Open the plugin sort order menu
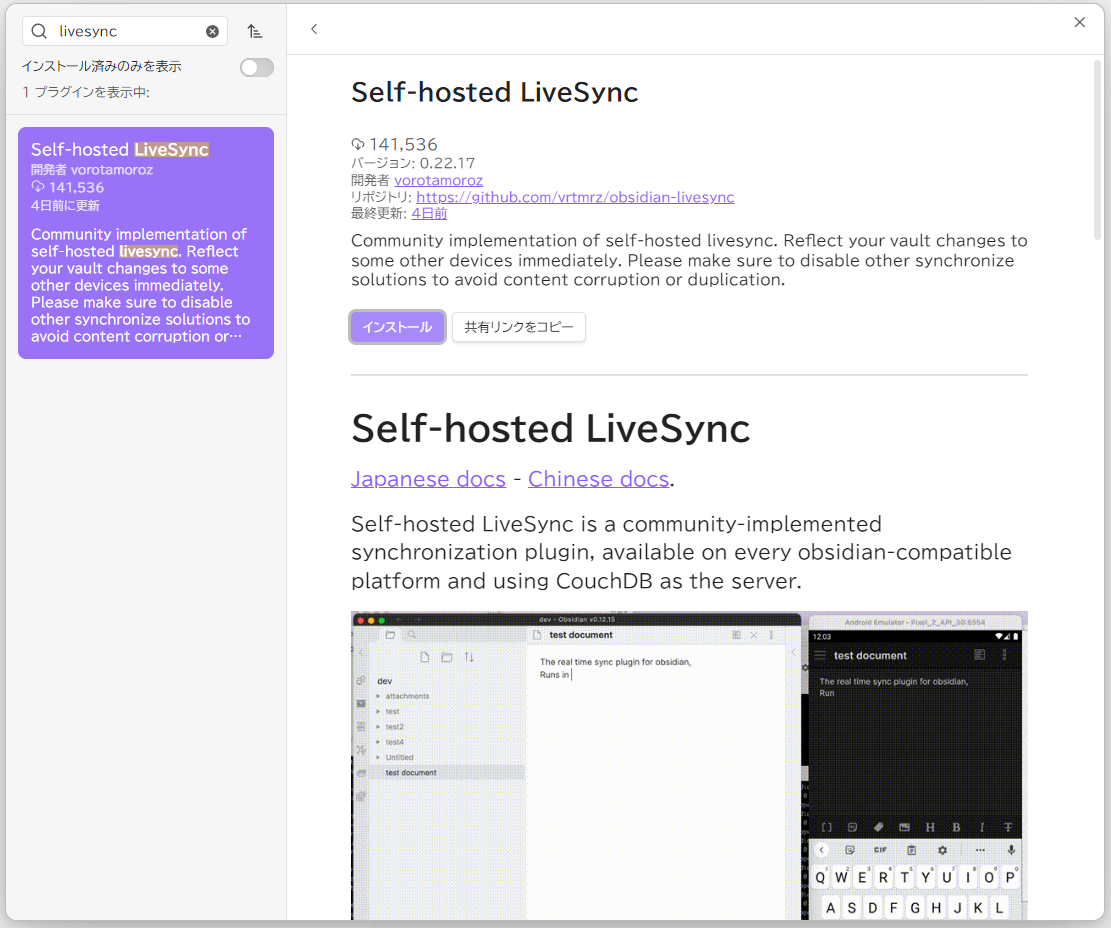Image resolution: width=1111 pixels, height=928 pixels. (x=255, y=32)
